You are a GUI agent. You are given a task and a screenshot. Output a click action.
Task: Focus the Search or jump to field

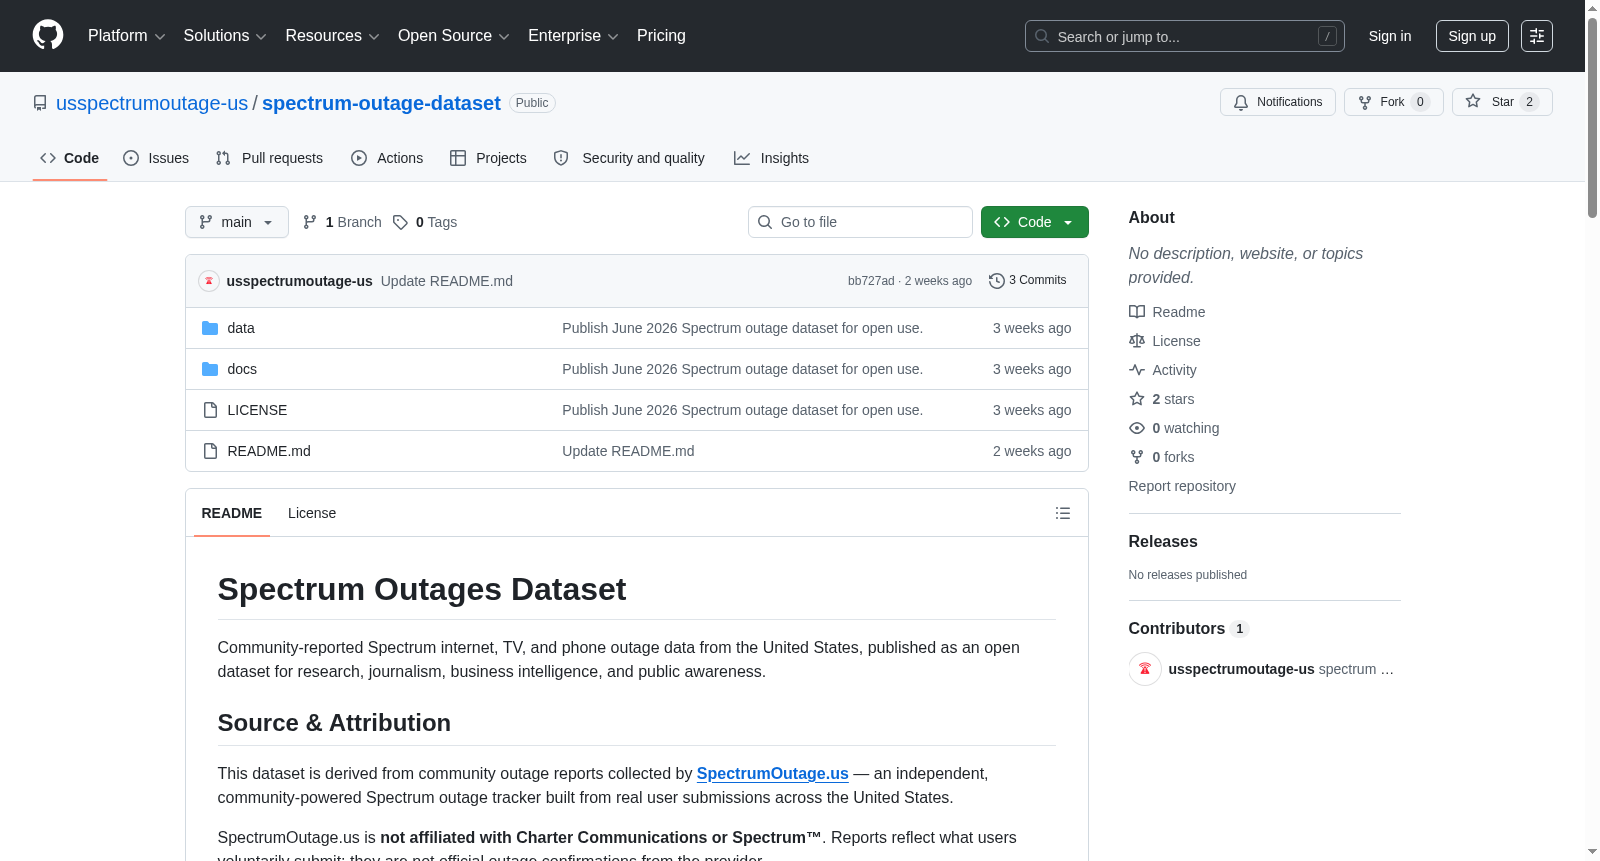[1185, 36]
